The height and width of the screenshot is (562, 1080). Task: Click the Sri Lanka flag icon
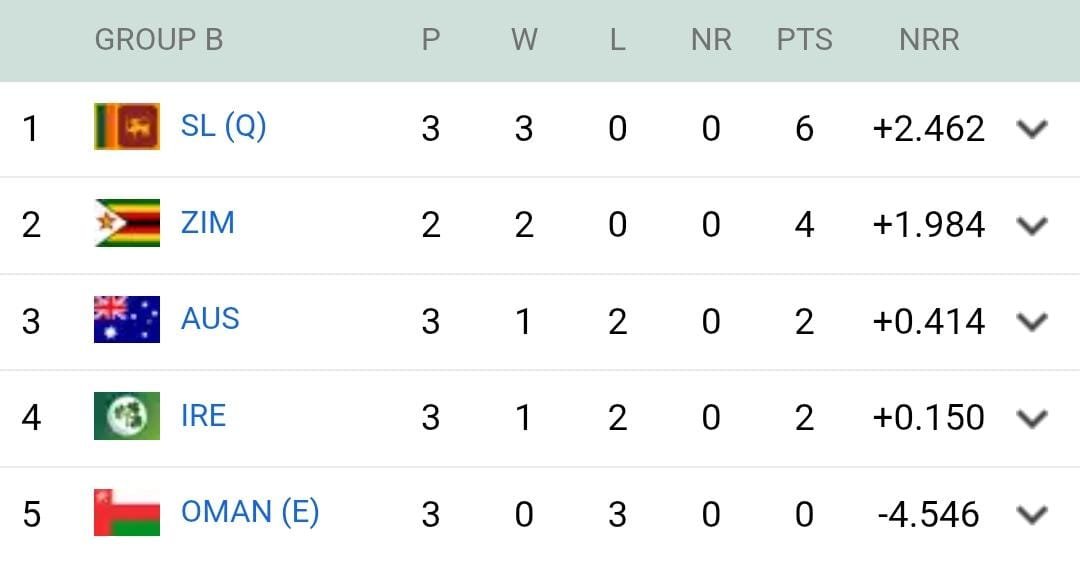click(x=127, y=127)
